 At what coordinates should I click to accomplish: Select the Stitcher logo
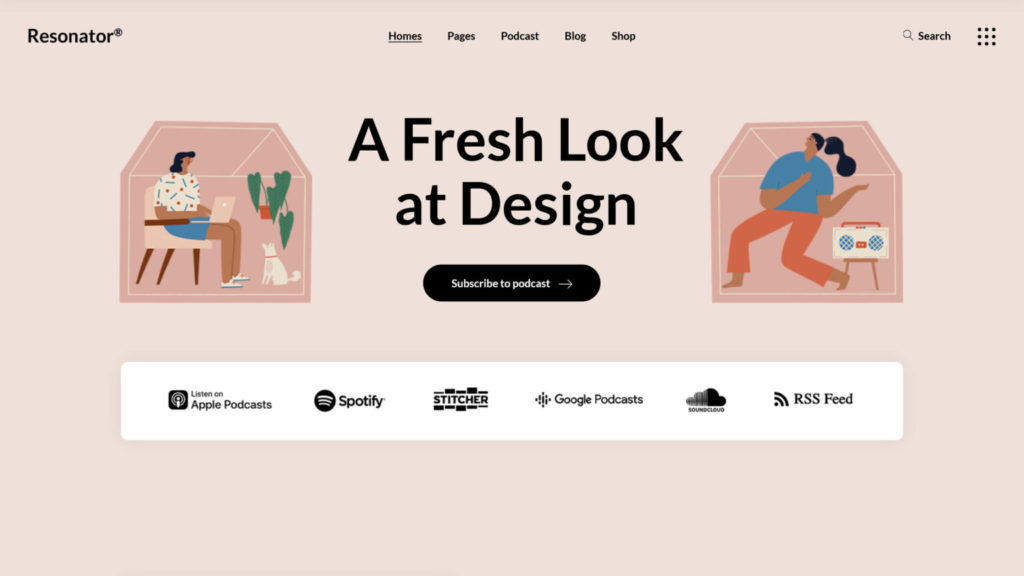click(x=460, y=399)
